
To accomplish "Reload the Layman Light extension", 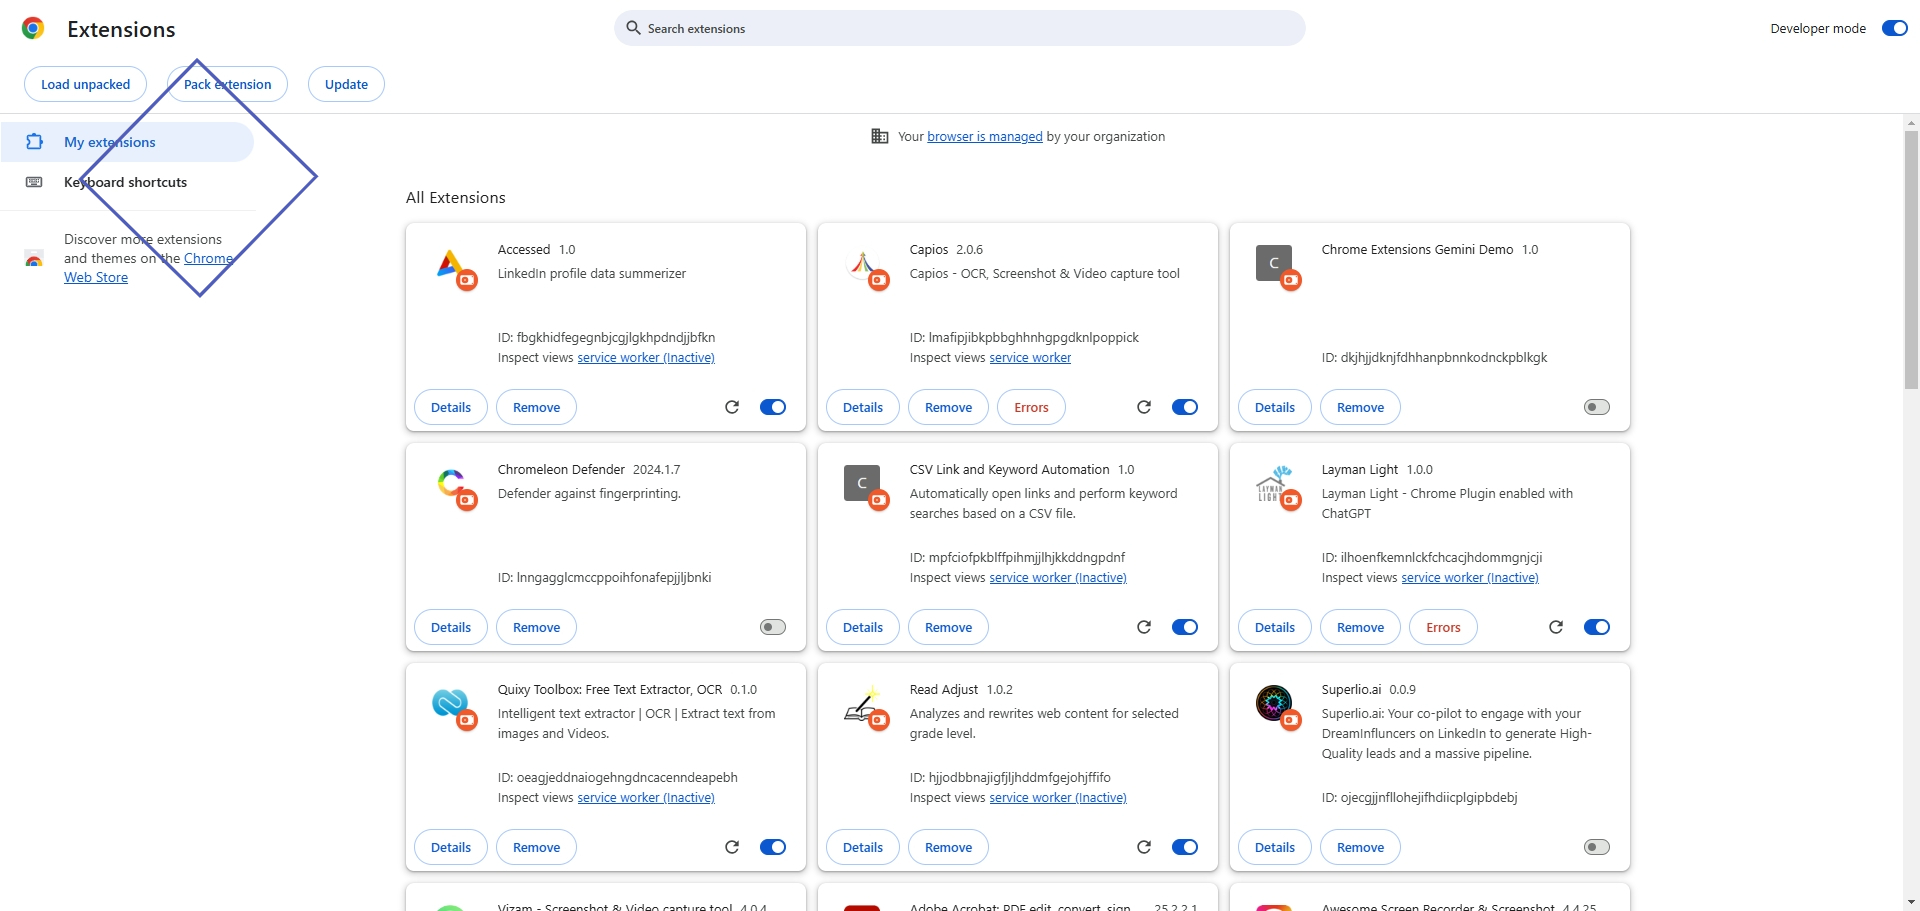I will (x=1556, y=627).
